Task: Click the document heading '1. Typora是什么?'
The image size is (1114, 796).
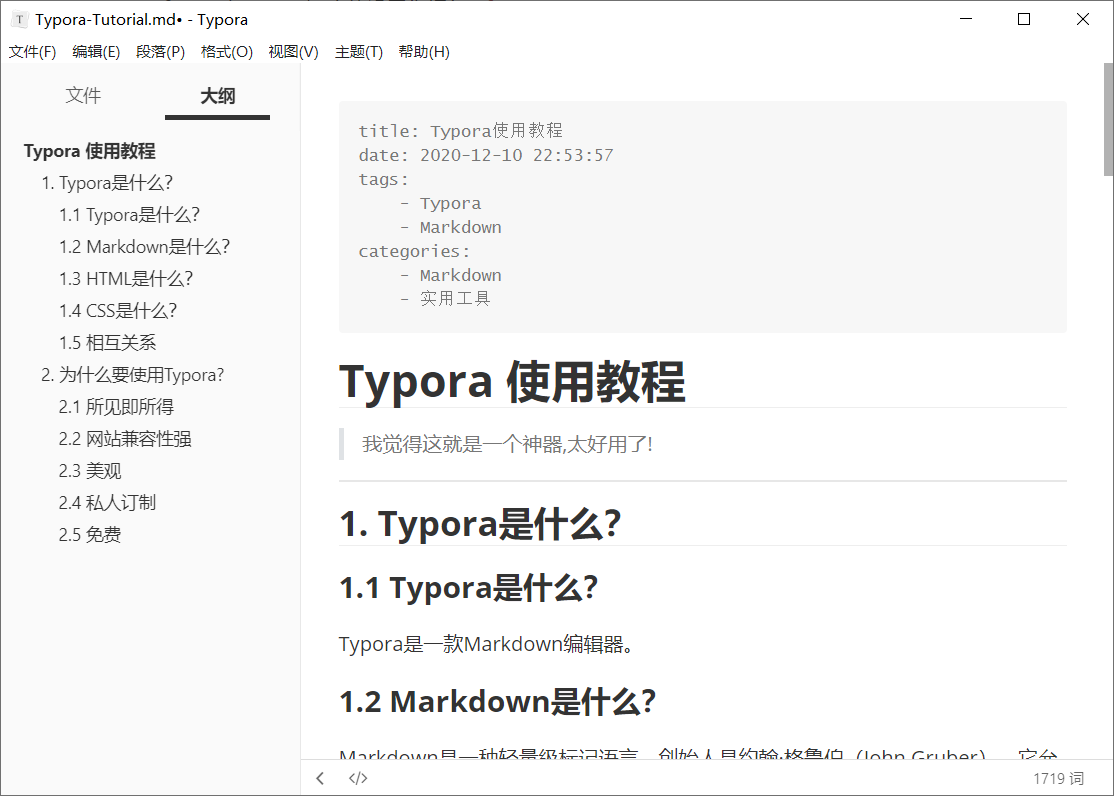Action: click(x=480, y=524)
